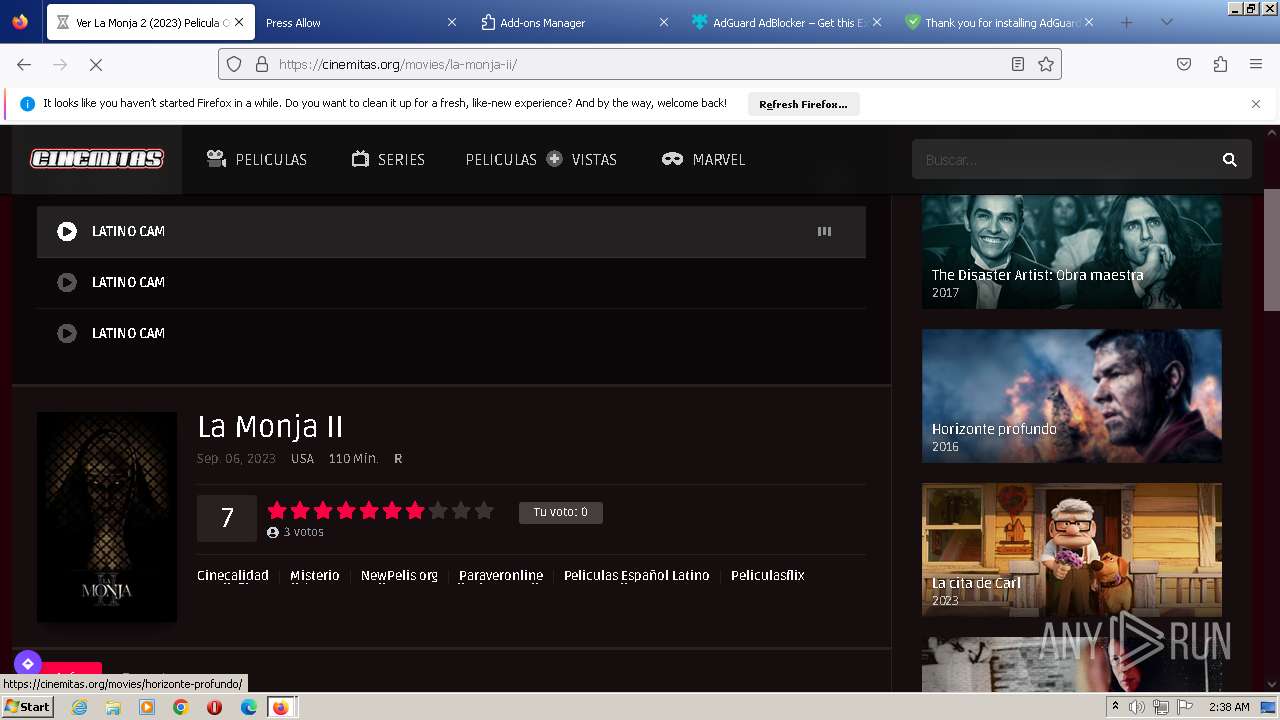Open the NewPelis.org tag link
This screenshot has width=1280, height=720.
(399, 575)
